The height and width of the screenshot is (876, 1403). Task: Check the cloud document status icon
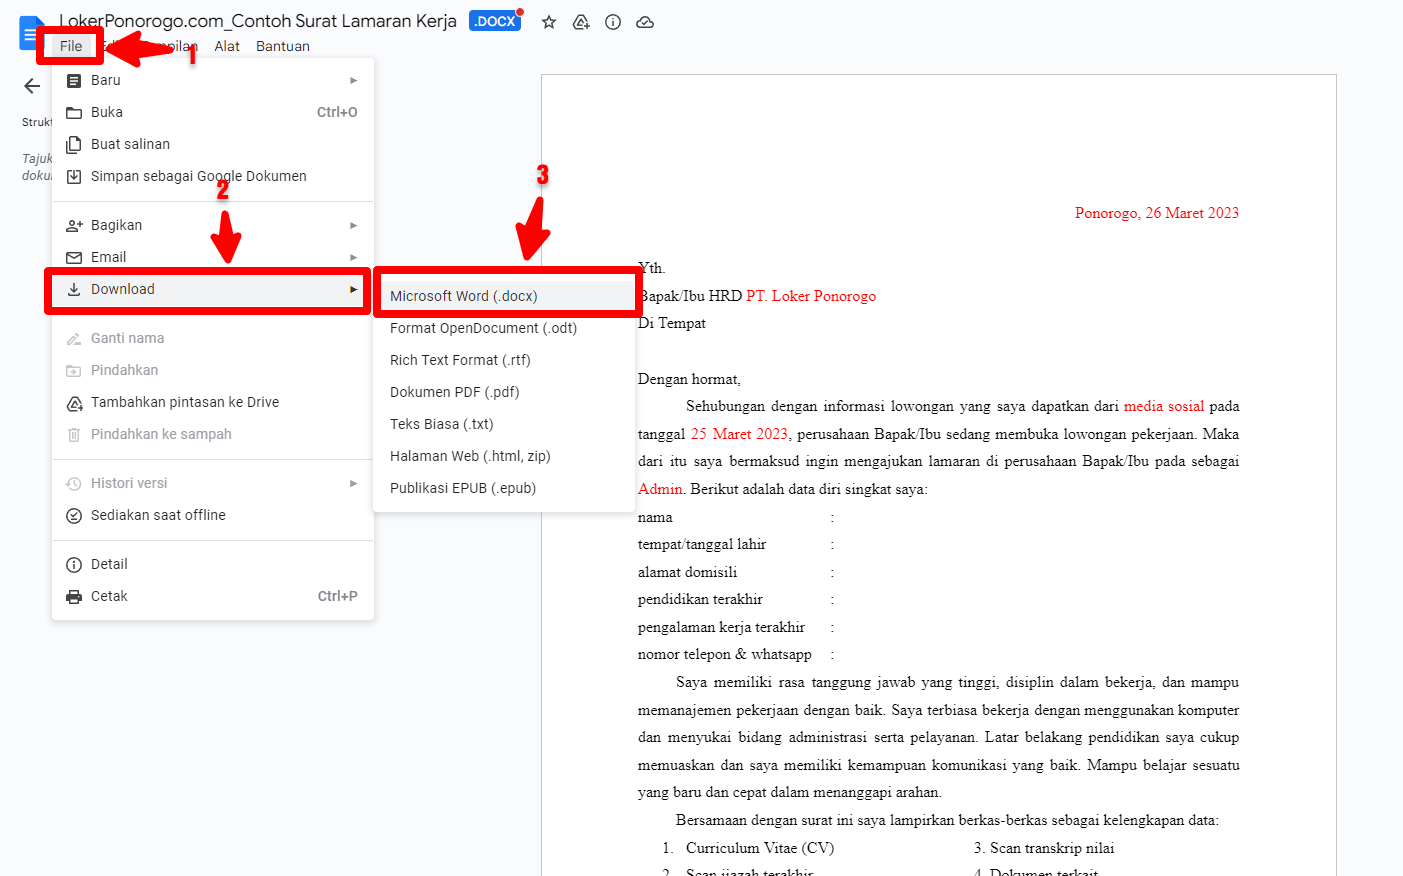coord(645,22)
